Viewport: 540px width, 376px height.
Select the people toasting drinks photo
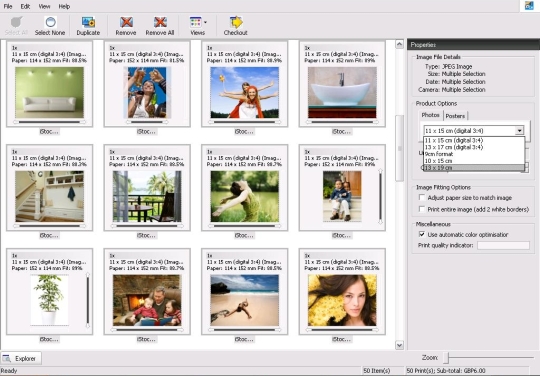point(147,93)
